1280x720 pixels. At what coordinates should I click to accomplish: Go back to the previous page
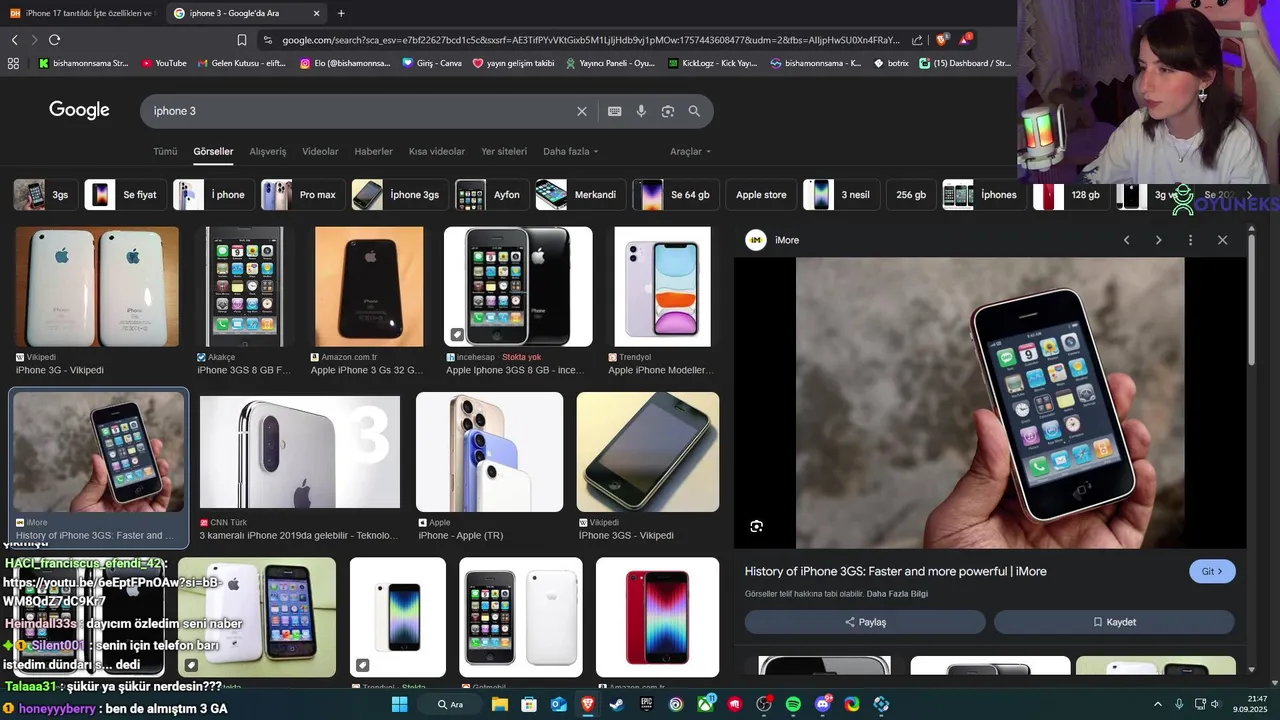point(14,40)
